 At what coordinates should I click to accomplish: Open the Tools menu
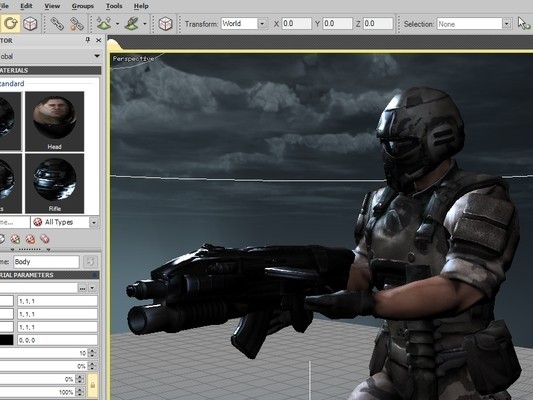tap(114, 6)
